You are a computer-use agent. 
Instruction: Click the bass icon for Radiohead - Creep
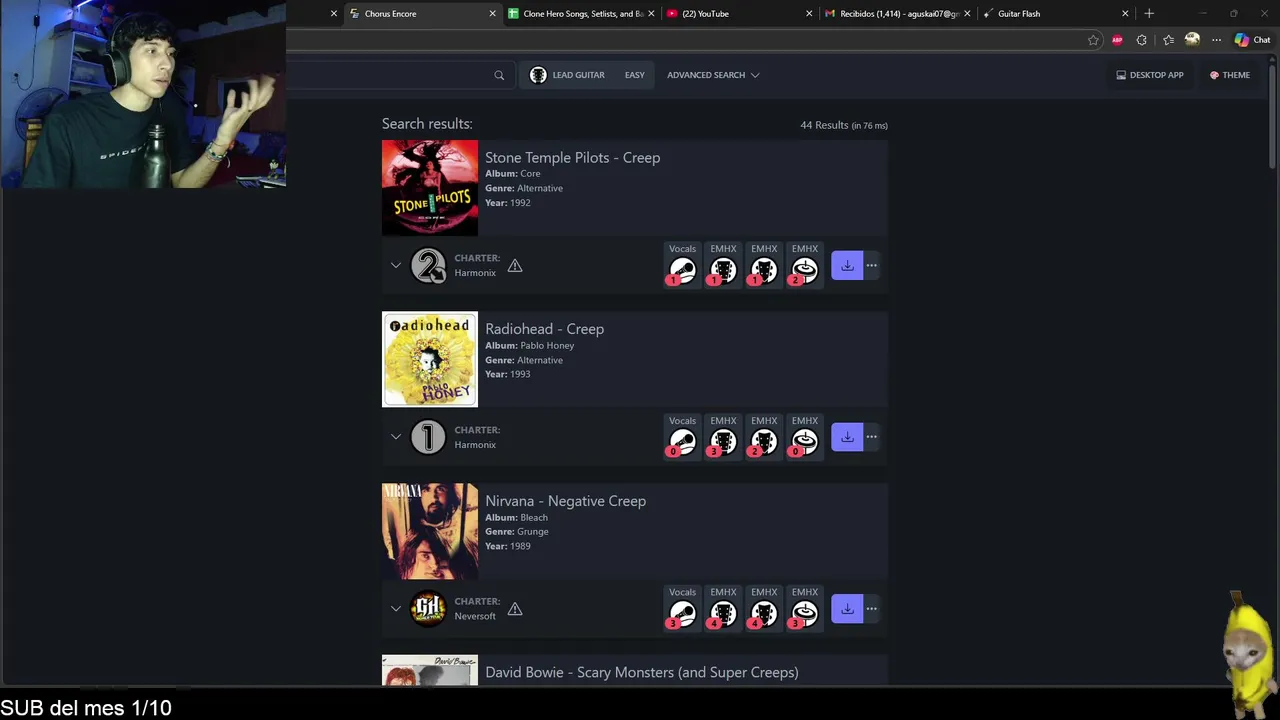(764, 442)
